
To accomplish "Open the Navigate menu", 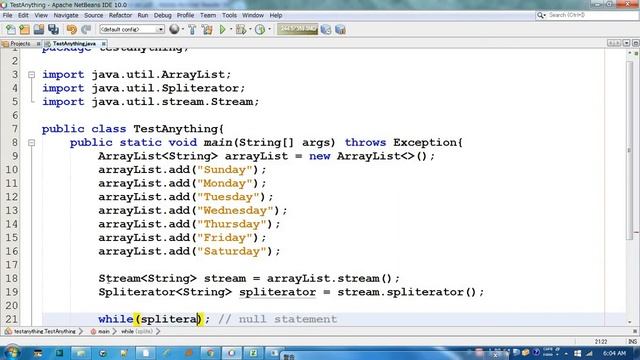I will 66,15.
